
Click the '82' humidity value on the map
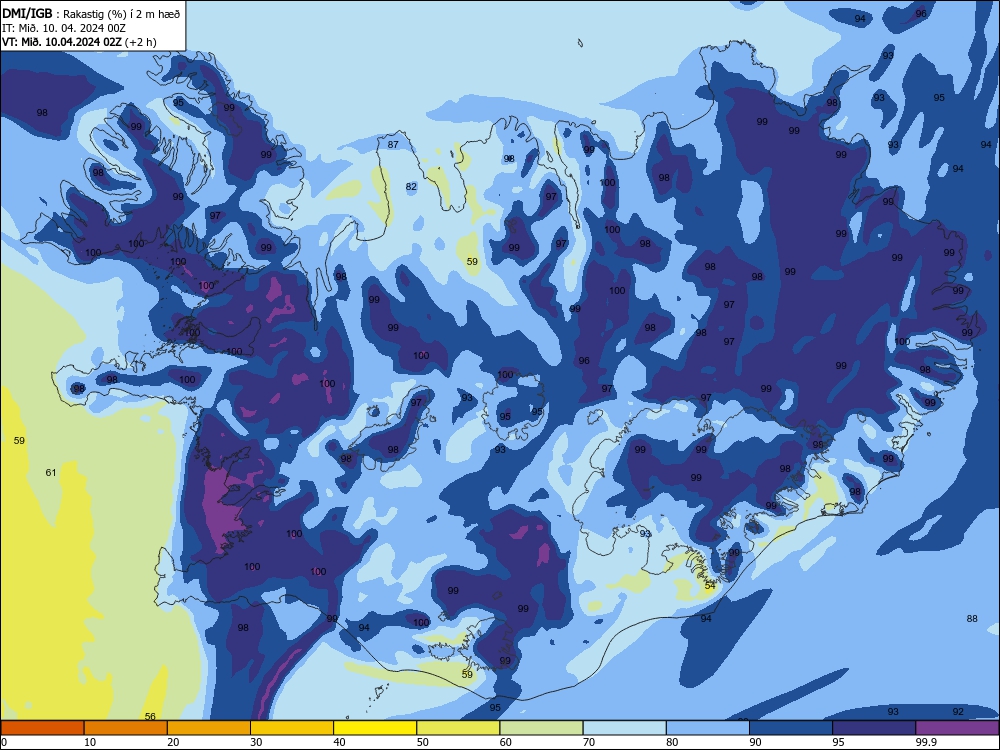point(411,187)
